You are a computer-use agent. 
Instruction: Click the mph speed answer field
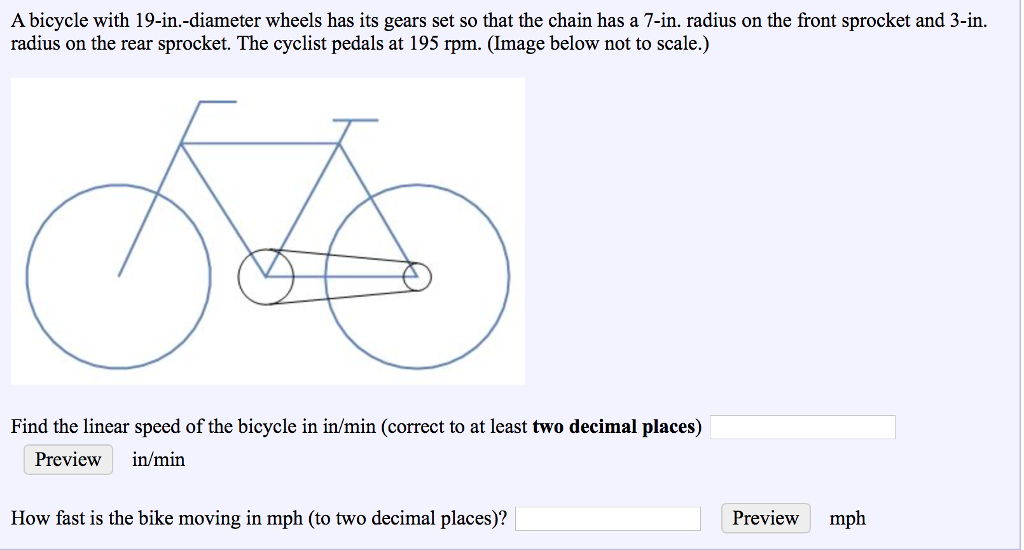pyautogui.click(x=608, y=519)
